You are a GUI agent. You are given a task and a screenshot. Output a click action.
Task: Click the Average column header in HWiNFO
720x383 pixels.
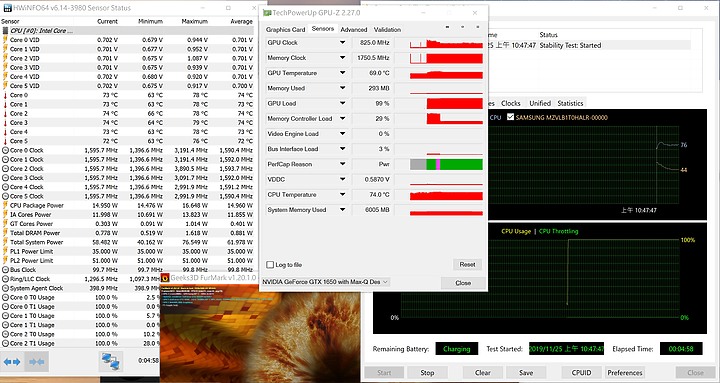tap(241, 21)
